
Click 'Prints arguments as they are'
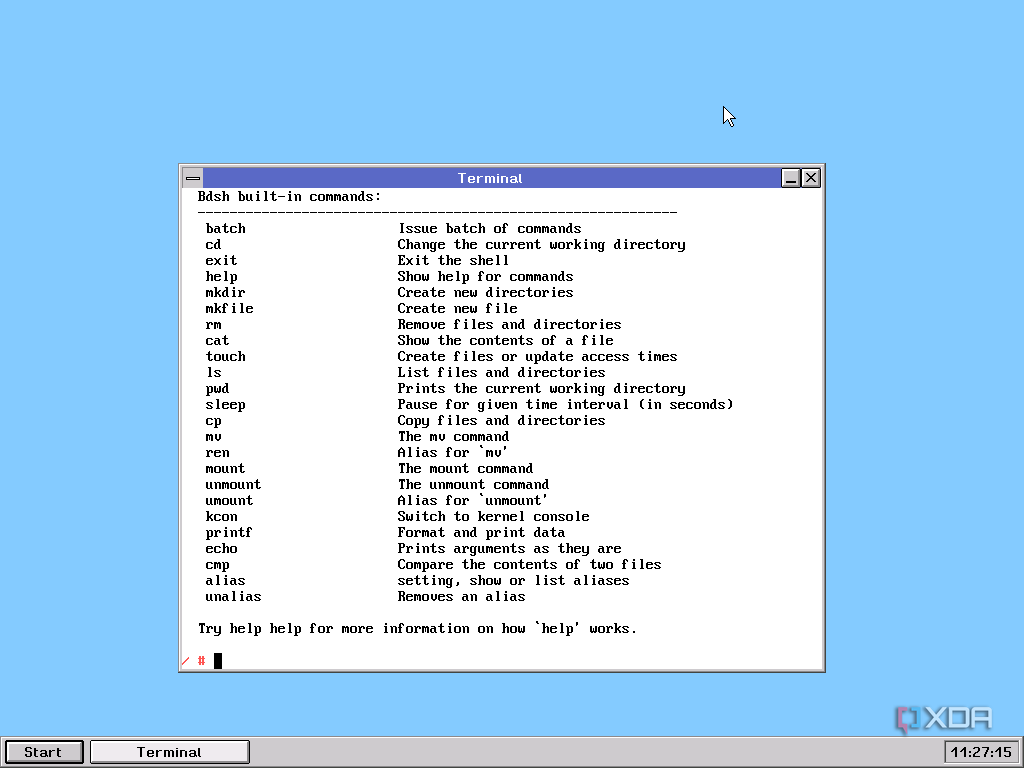pos(509,549)
